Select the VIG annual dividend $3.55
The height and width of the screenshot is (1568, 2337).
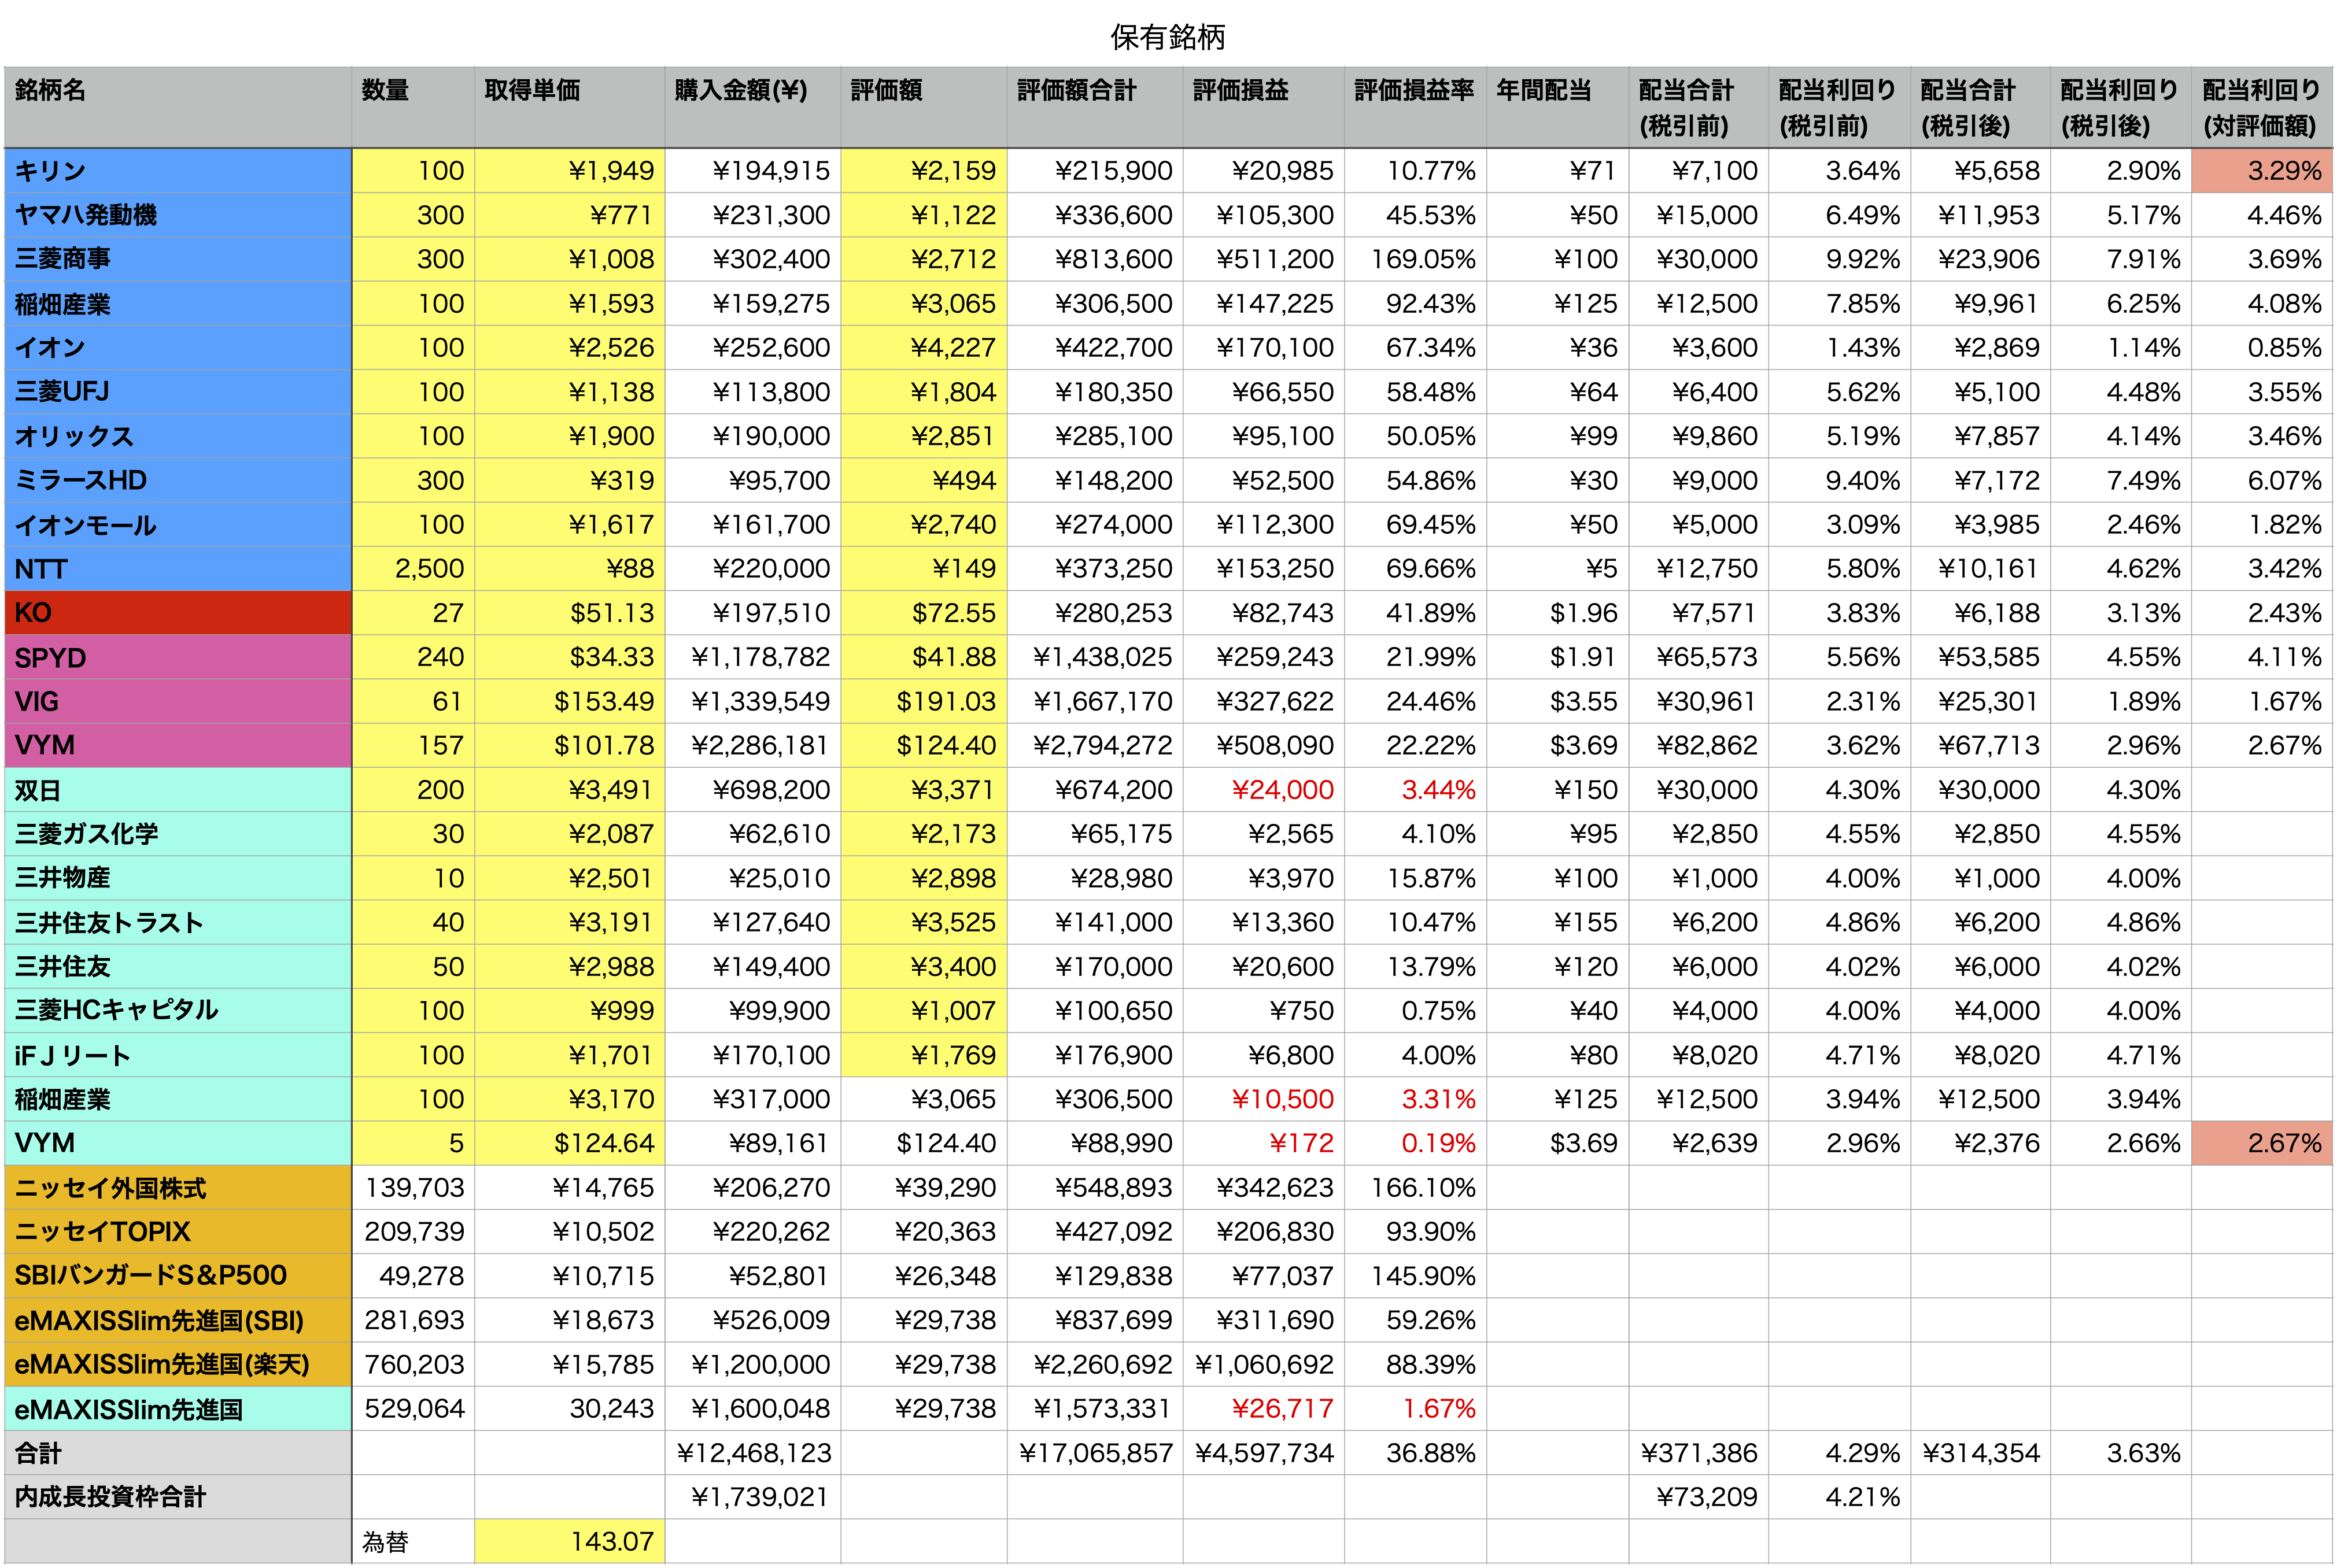point(1557,701)
